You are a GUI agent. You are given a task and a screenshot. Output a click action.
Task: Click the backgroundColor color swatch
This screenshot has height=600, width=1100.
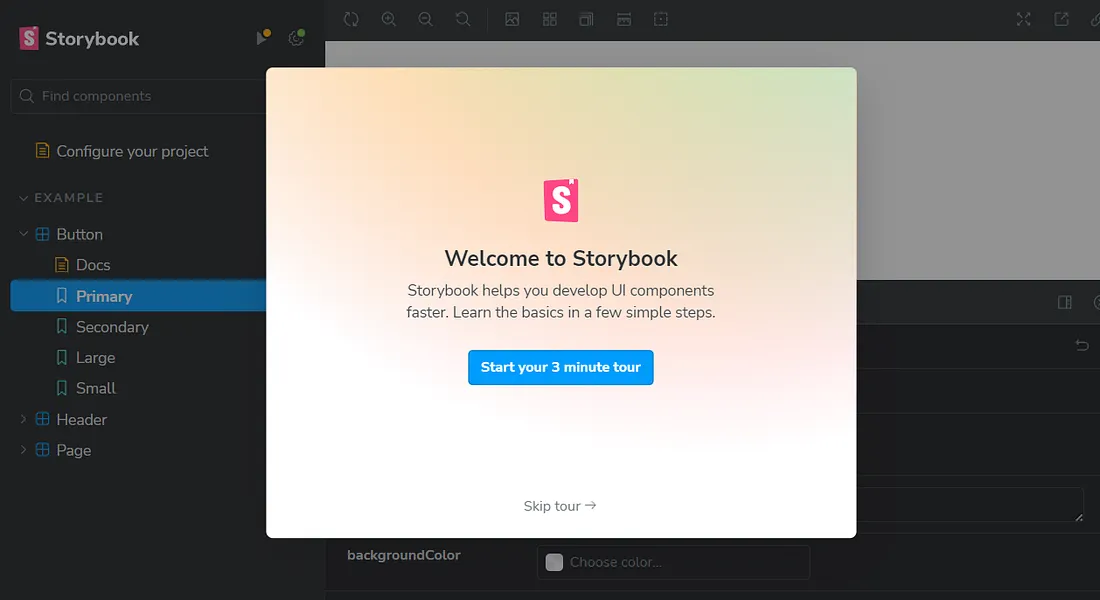point(554,562)
